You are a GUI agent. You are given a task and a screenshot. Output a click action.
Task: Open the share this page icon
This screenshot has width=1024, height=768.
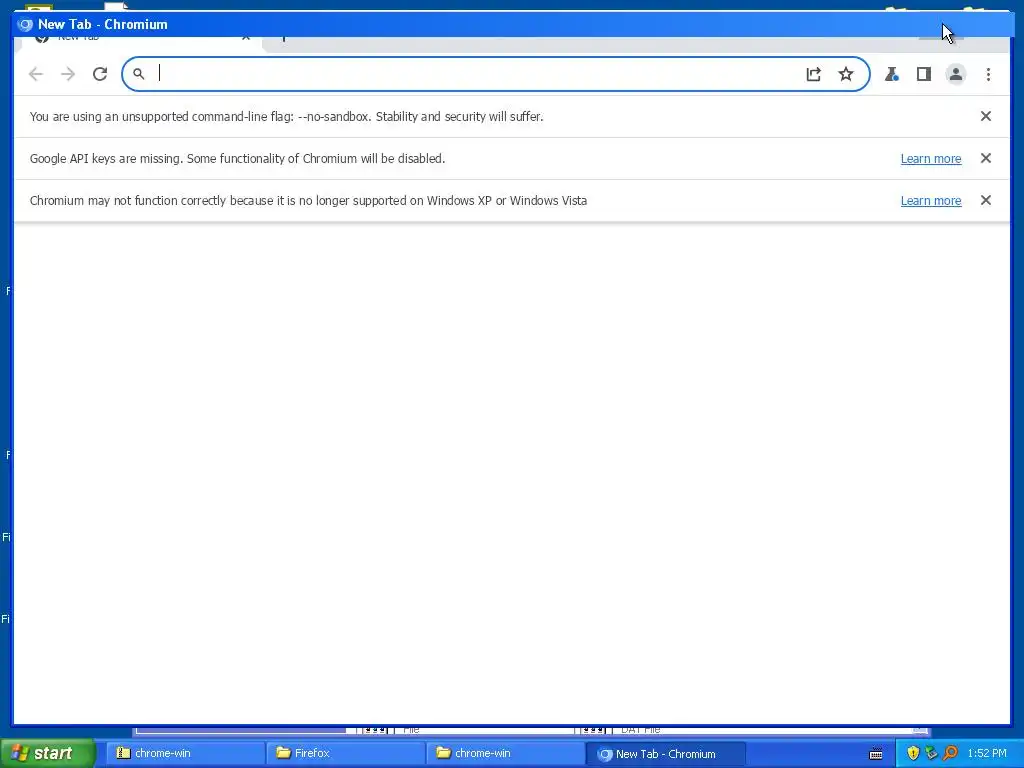(x=813, y=74)
